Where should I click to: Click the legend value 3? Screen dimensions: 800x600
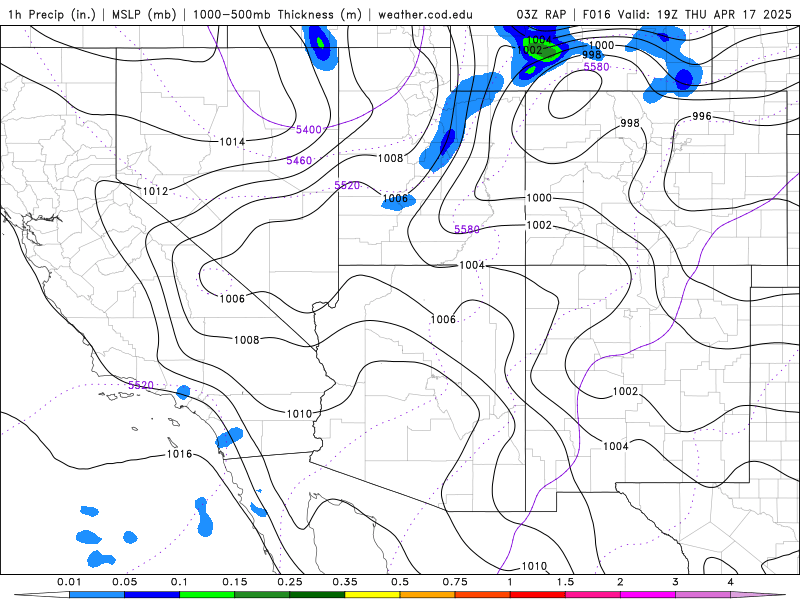676,582
